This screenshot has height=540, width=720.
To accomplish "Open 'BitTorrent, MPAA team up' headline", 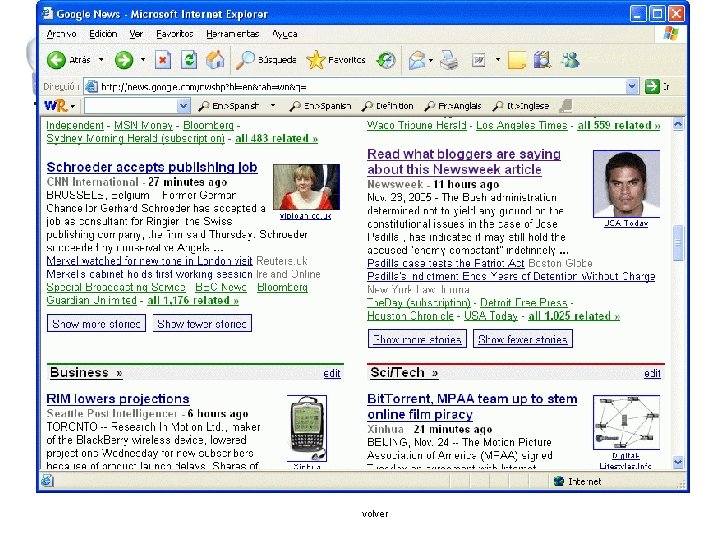I will coord(472,406).
